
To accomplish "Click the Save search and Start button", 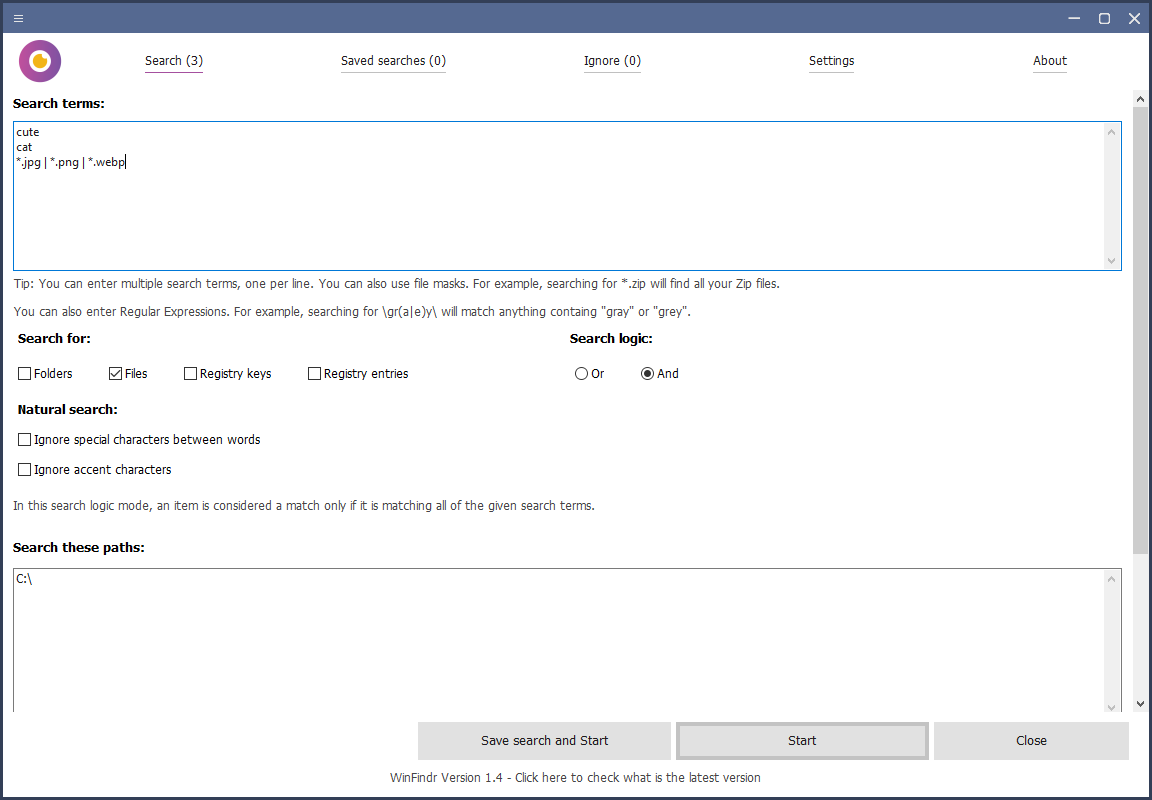I will click(x=544, y=740).
